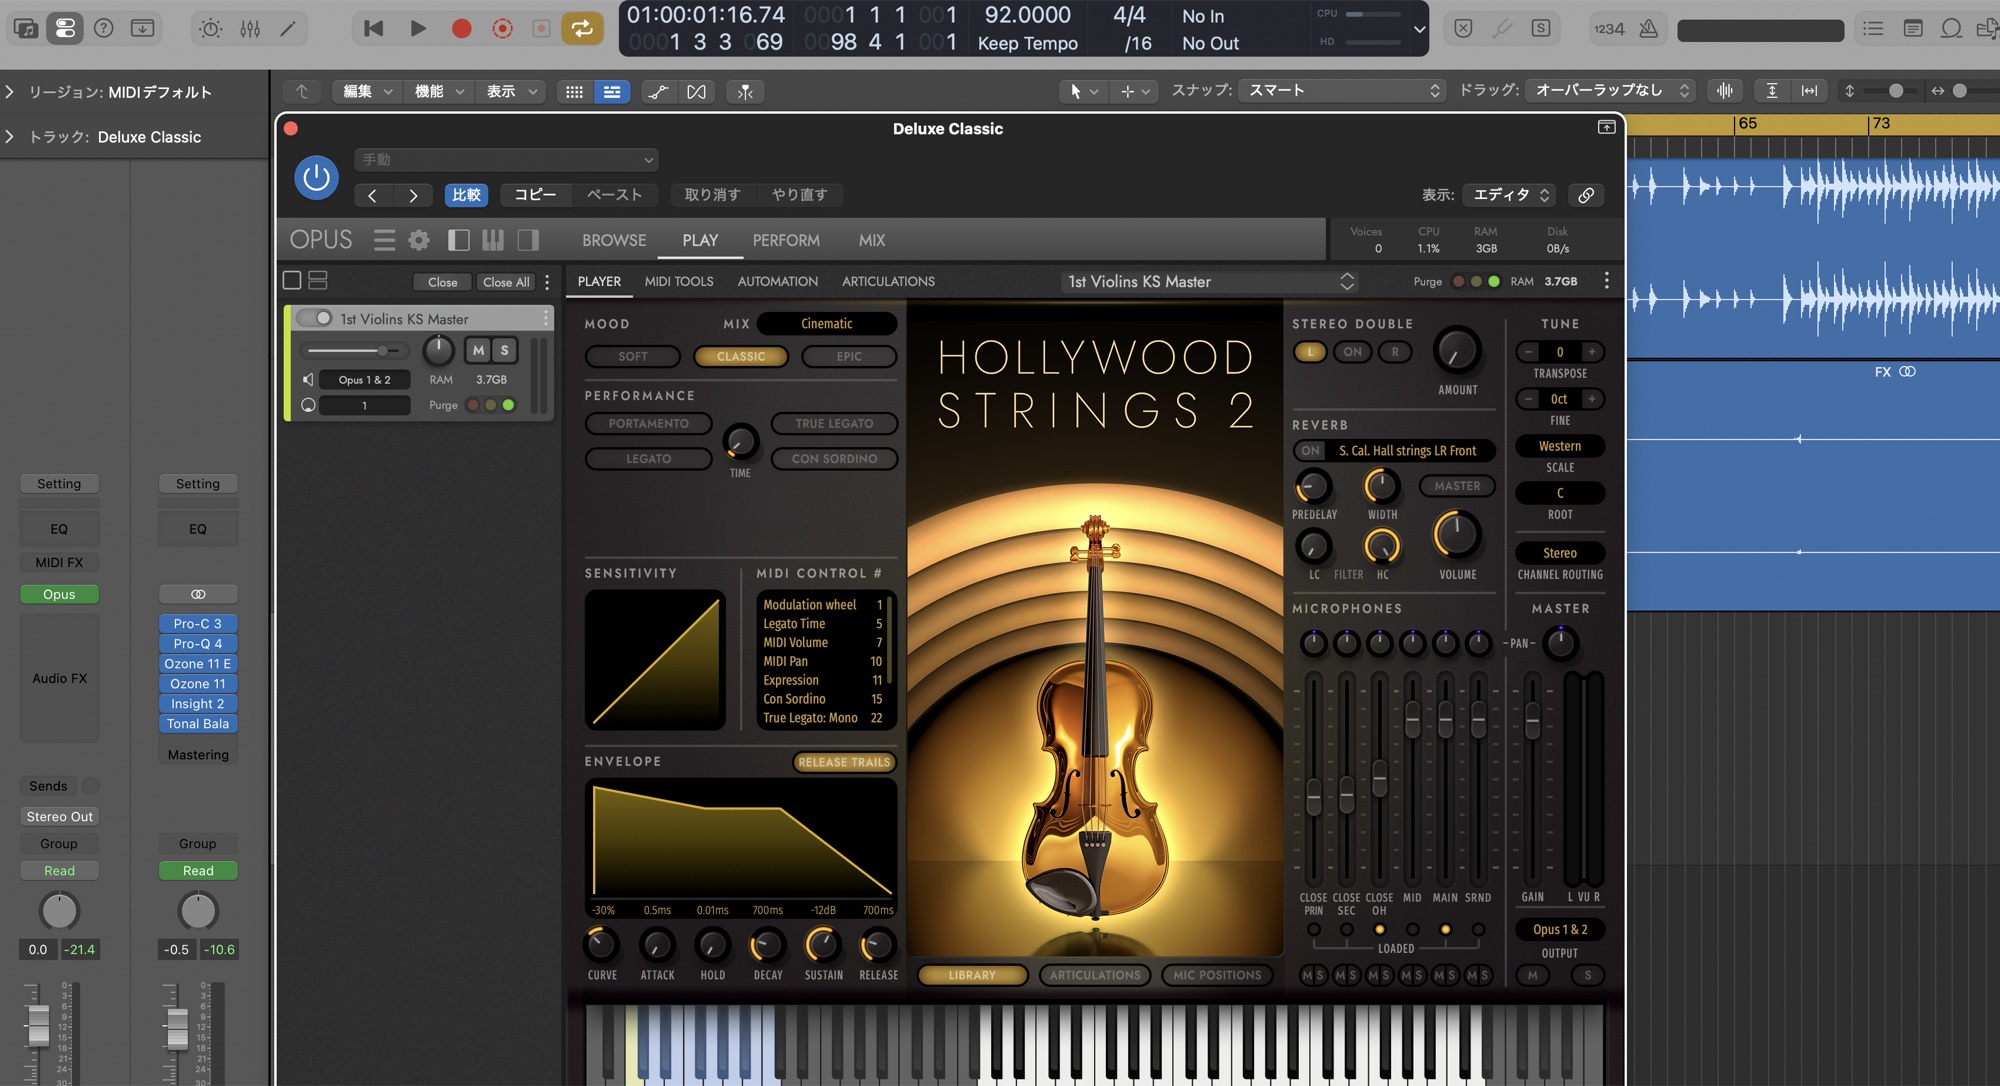
Task: Start playback with the Play button
Action: (x=418, y=28)
